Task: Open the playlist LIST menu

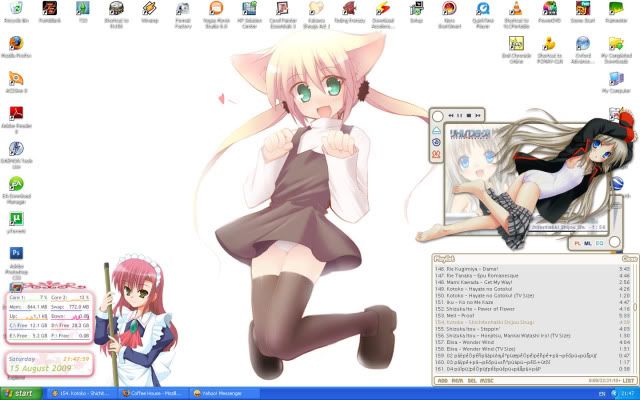Action: point(628,382)
